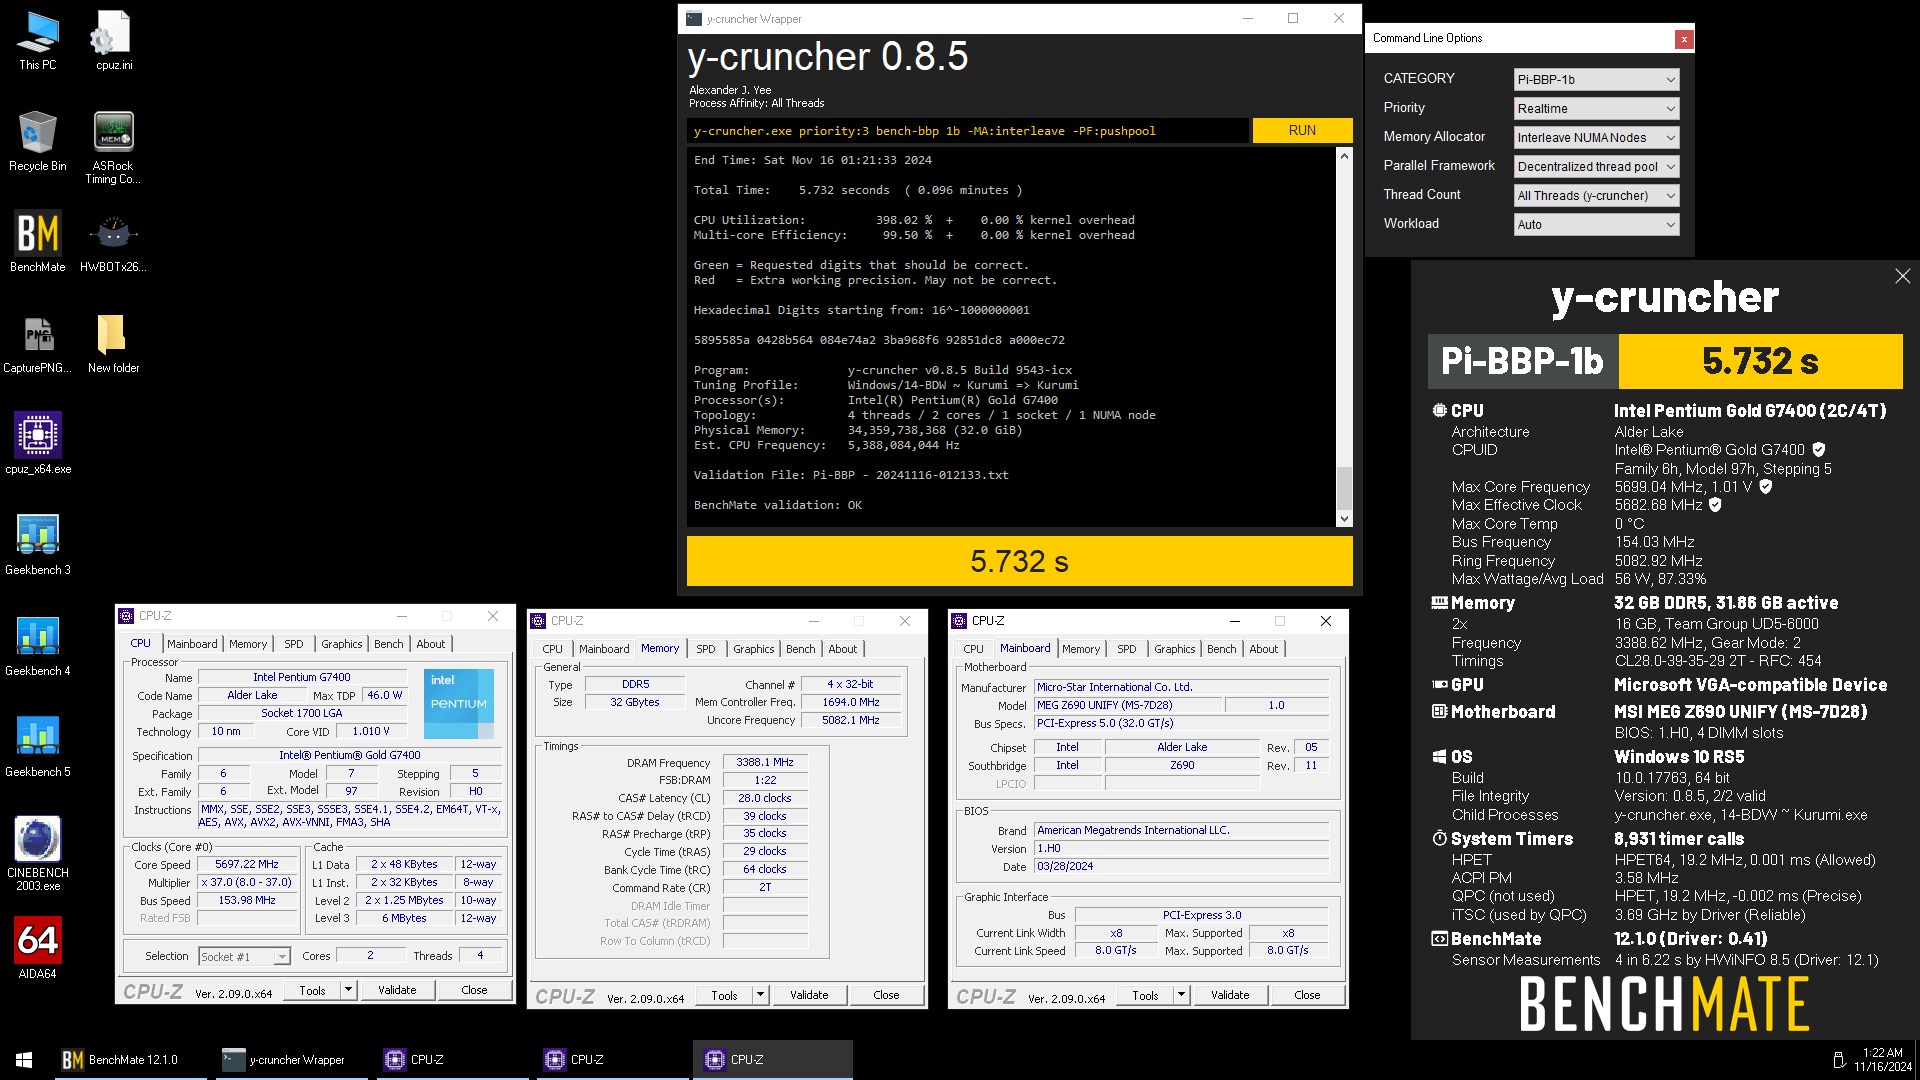
Task: Click the Max Core Frequency verified badge
Action: (1766, 487)
